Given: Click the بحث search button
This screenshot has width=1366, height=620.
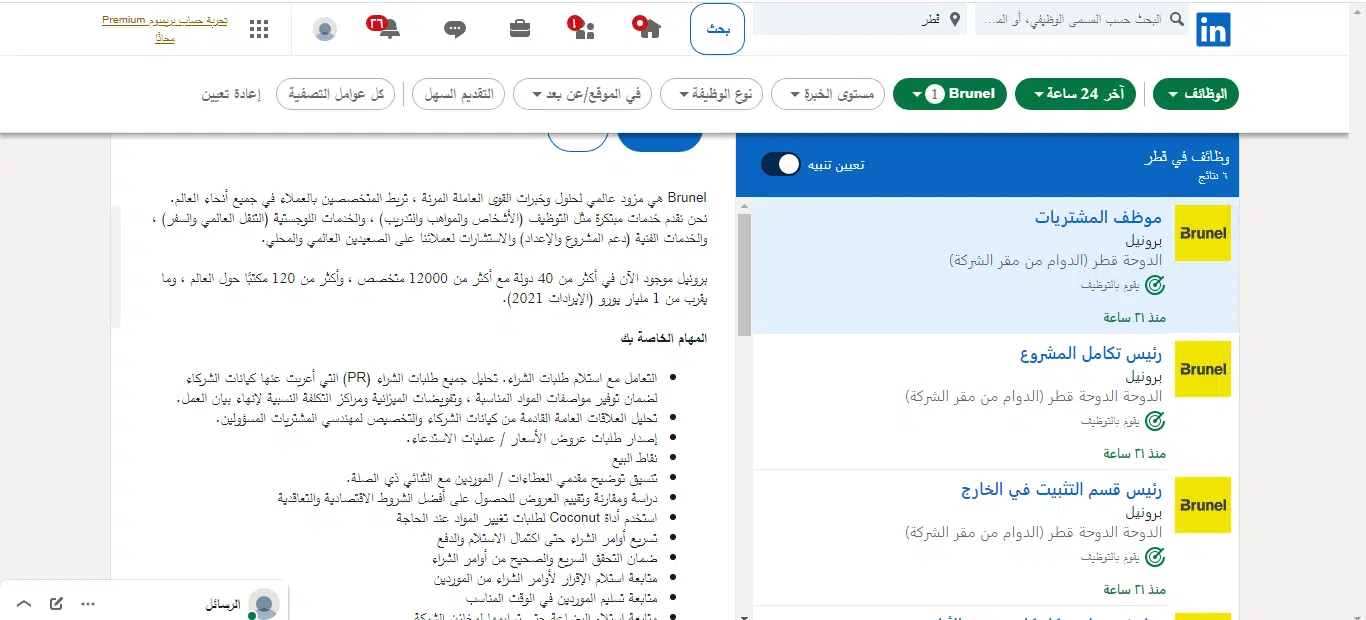Looking at the screenshot, I should click(718, 29).
